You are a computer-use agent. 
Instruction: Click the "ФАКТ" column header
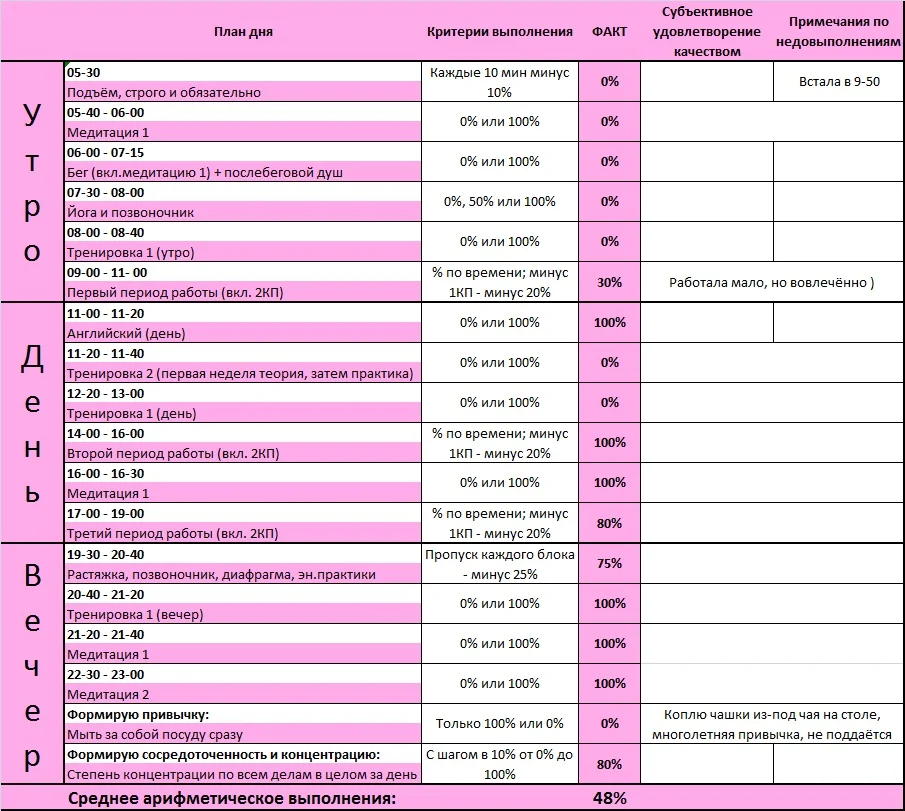point(608,31)
